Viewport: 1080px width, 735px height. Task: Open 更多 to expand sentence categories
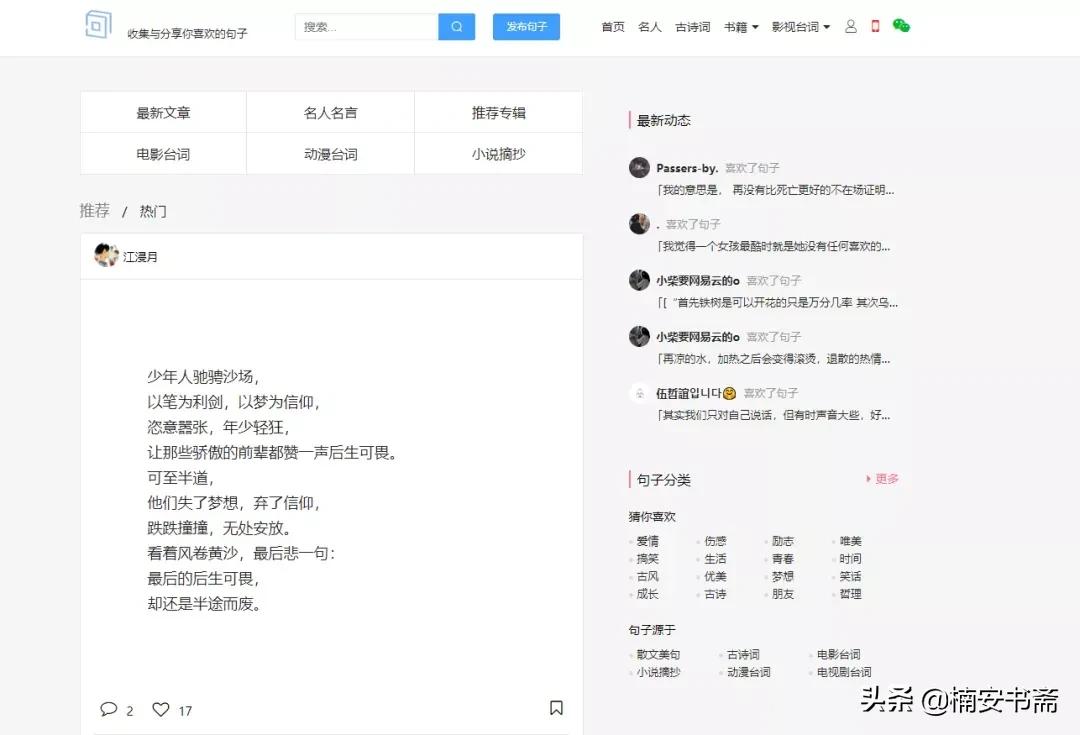pos(886,479)
